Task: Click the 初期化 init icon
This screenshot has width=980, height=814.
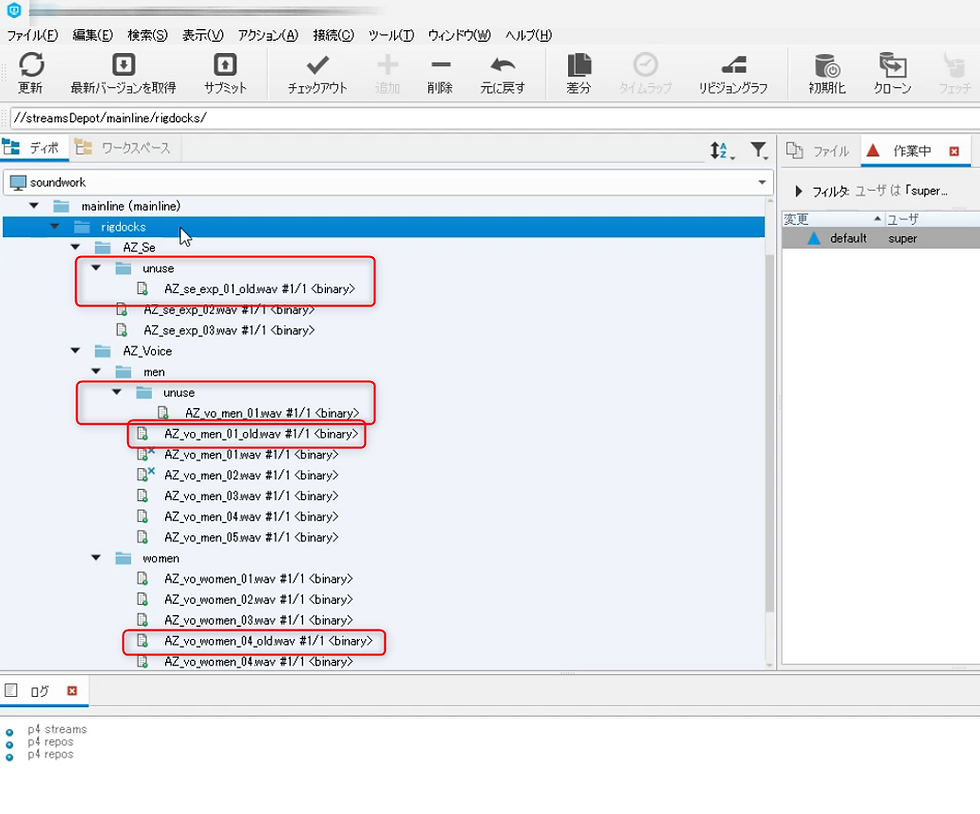Action: (x=828, y=64)
